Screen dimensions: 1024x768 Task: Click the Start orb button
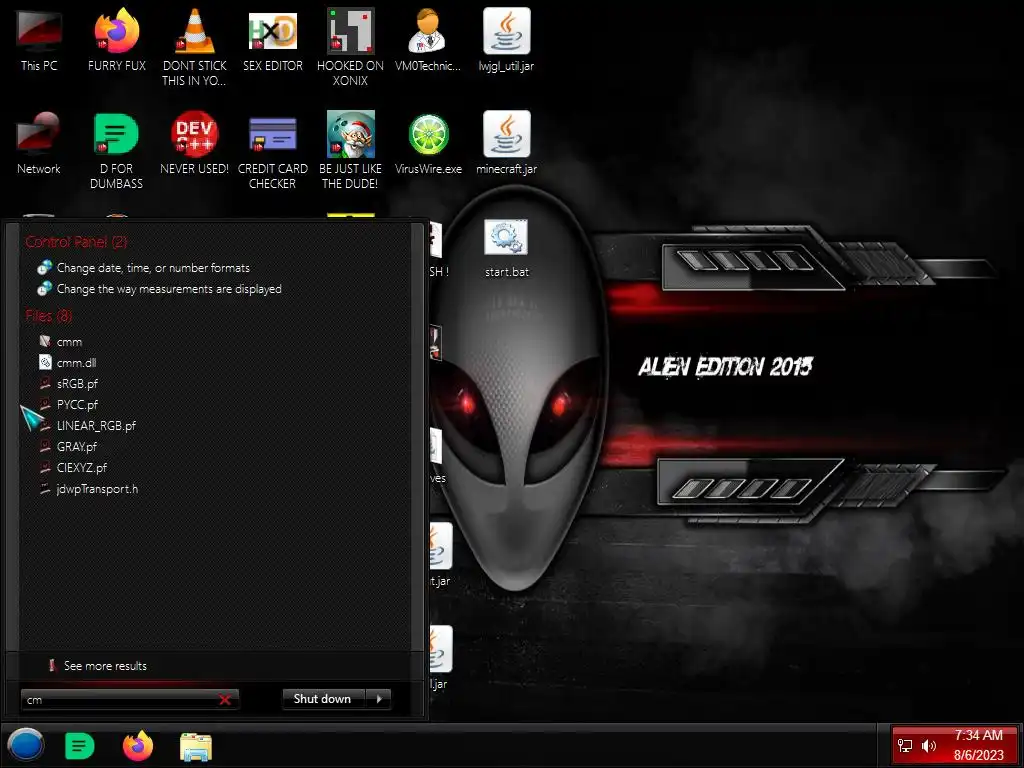[25, 745]
